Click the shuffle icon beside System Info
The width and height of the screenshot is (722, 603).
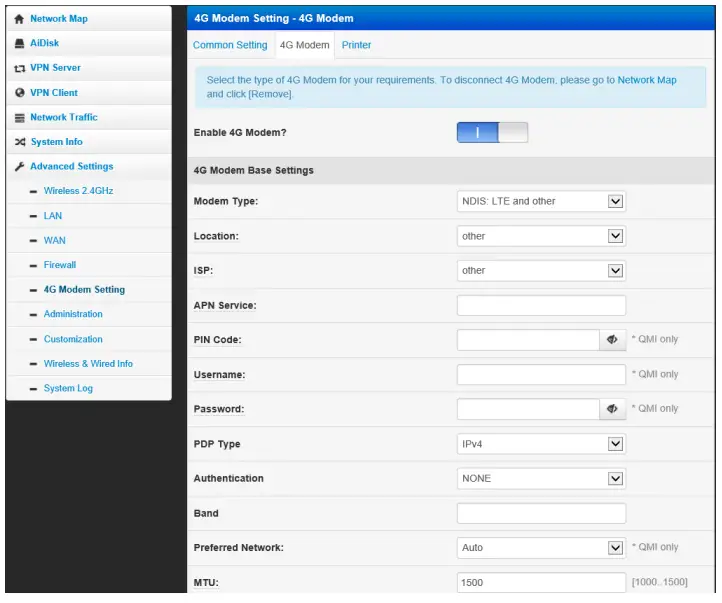pyautogui.click(x=20, y=142)
